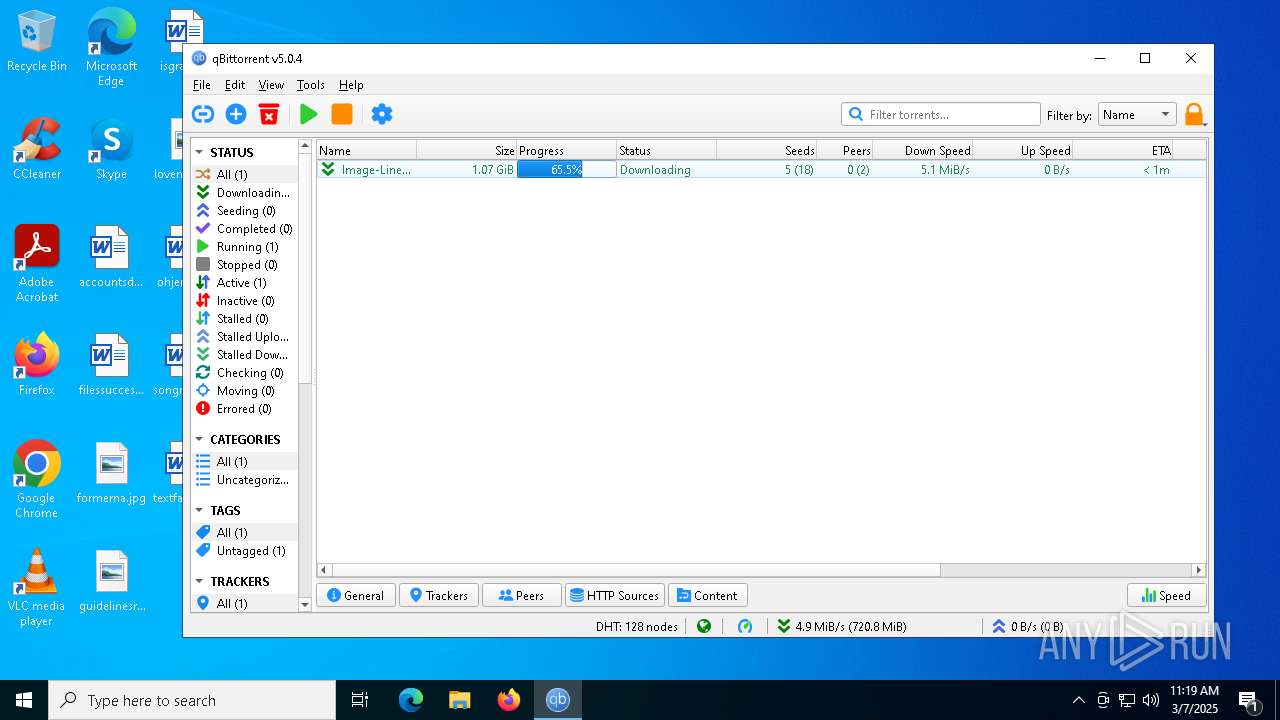1280x720 pixels.
Task: Click torrent list horizontal scrollbar
Action: point(636,570)
